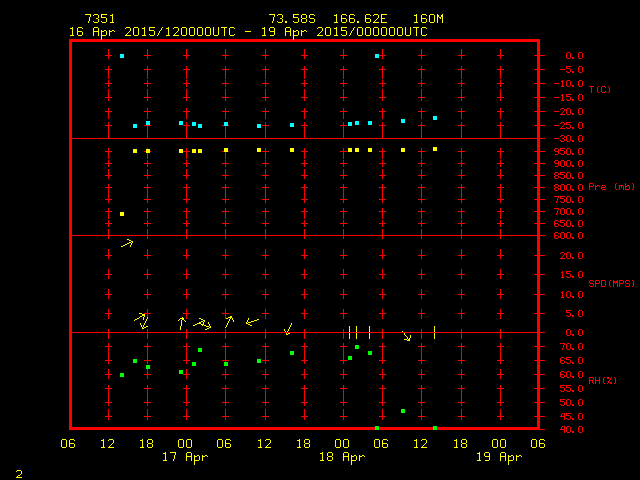This screenshot has width=640, height=480.
Task: Click the 19 Apr date label
Action: coord(498,457)
